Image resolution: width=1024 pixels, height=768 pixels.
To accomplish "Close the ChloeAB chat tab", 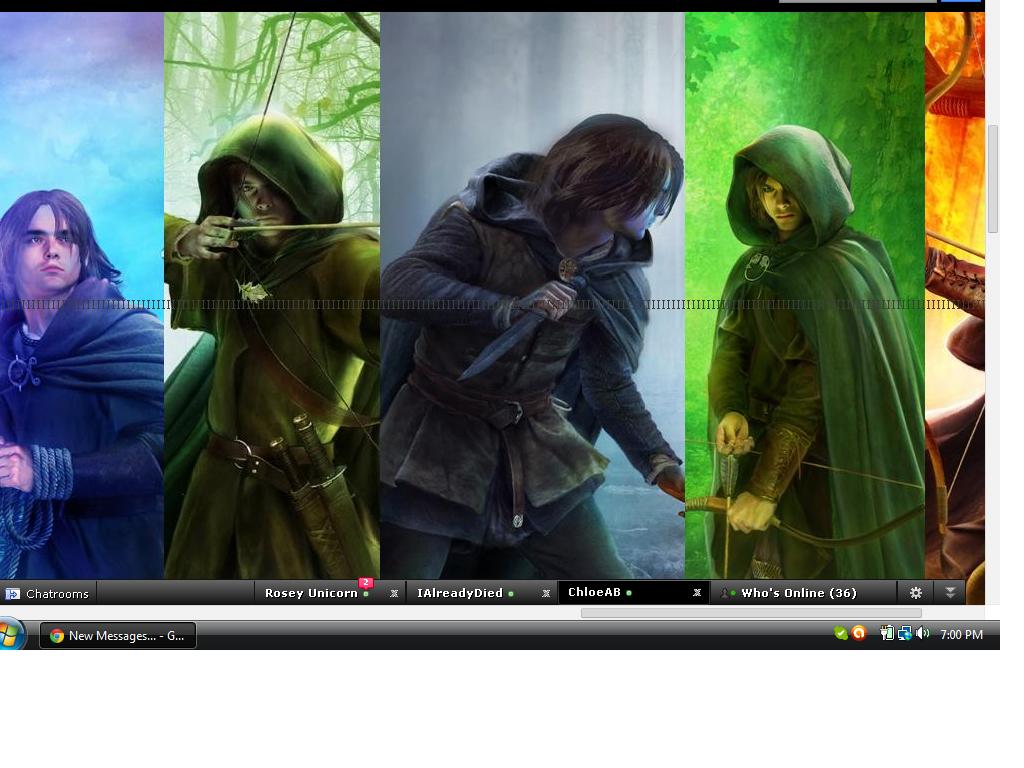I will pyautogui.click(x=697, y=593).
